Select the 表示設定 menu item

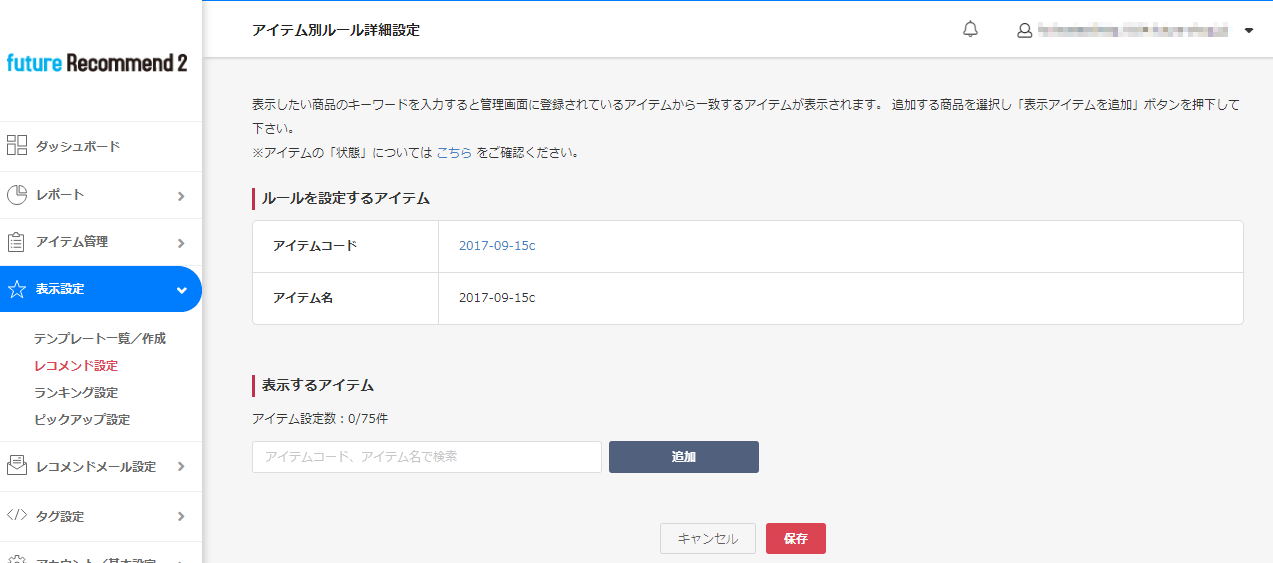click(101, 289)
